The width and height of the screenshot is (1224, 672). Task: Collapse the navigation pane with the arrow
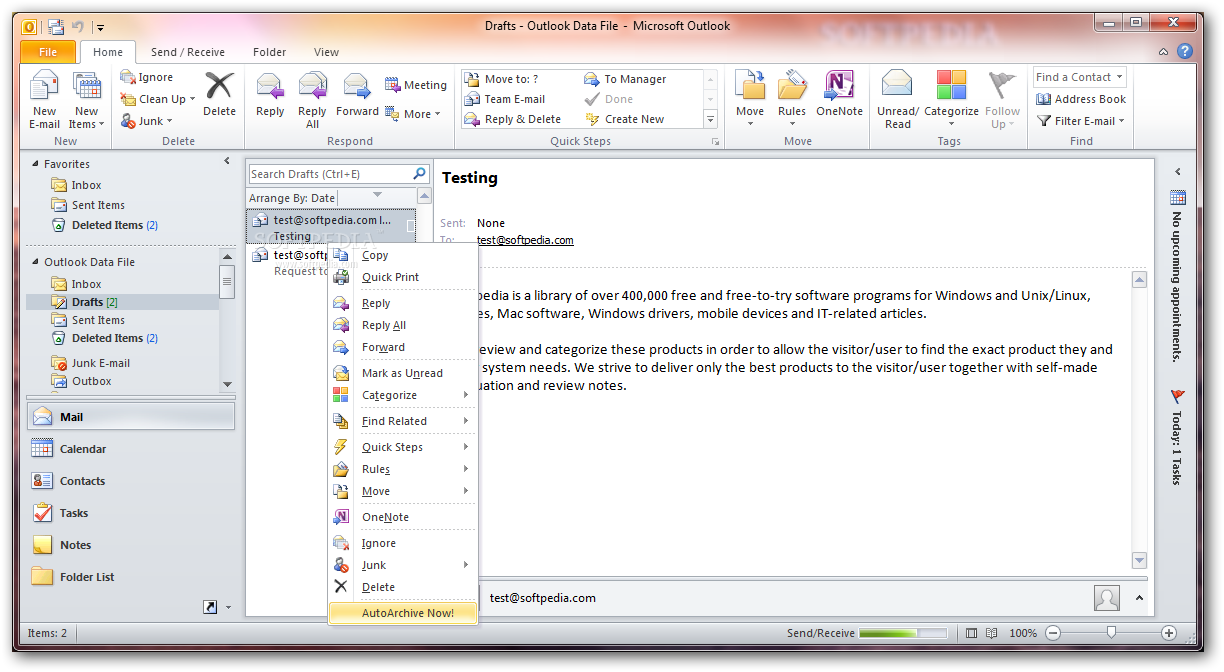pyautogui.click(x=226, y=161)
